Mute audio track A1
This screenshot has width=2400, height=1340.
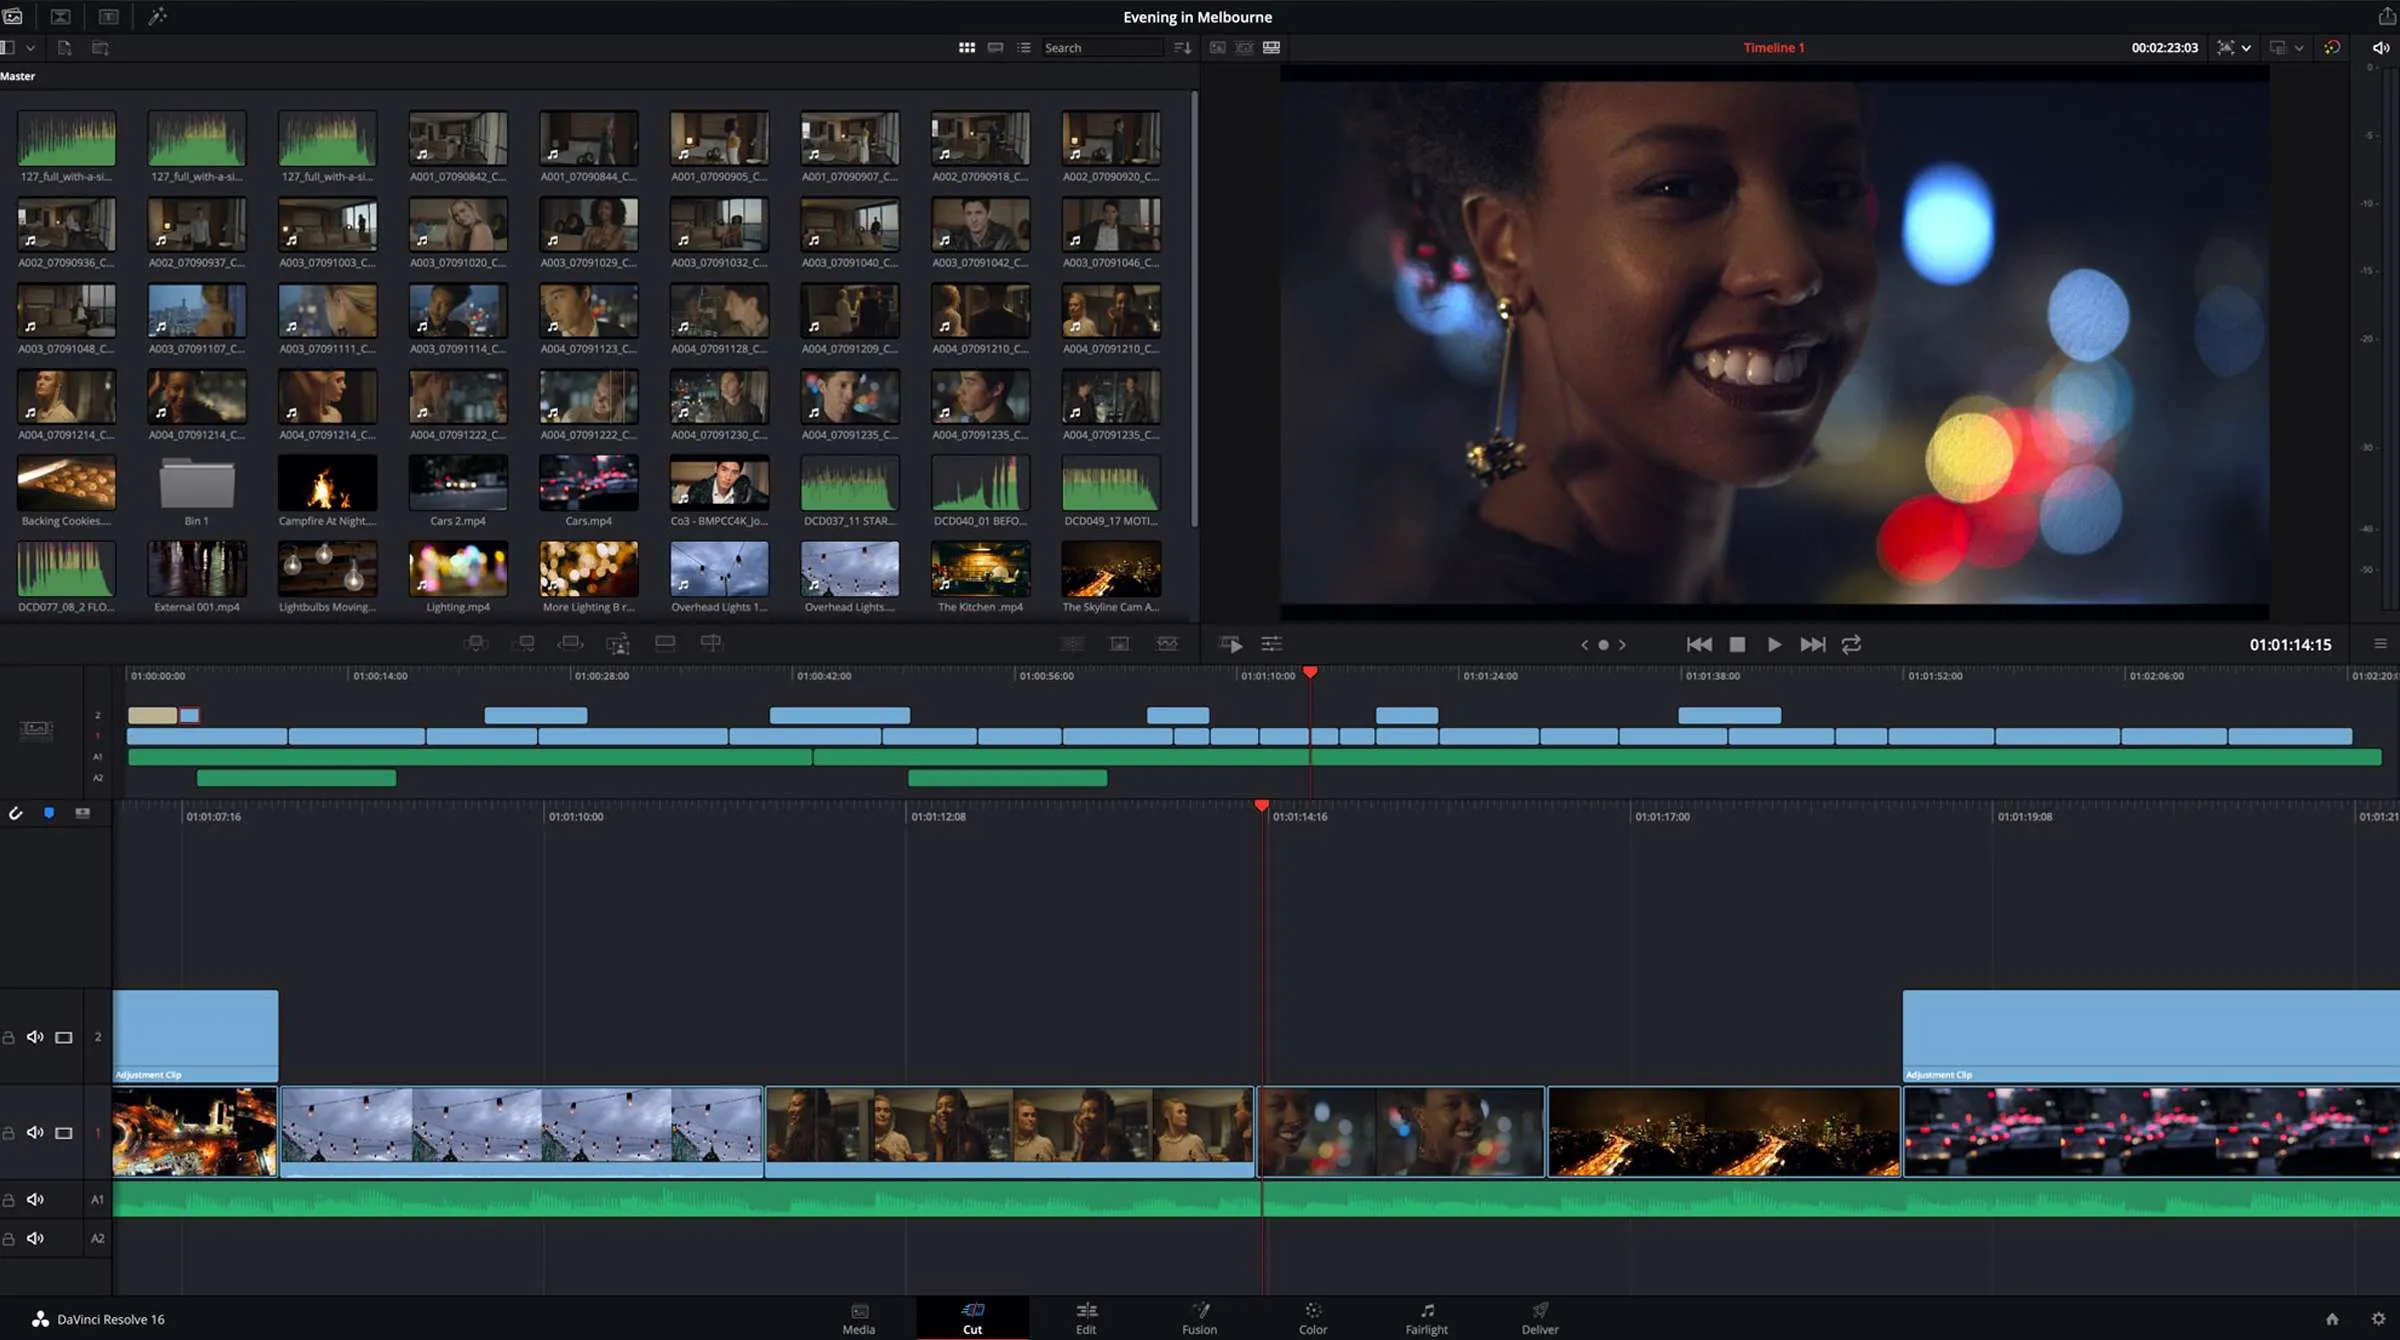pyautogui.click(x=36, y=1198)
